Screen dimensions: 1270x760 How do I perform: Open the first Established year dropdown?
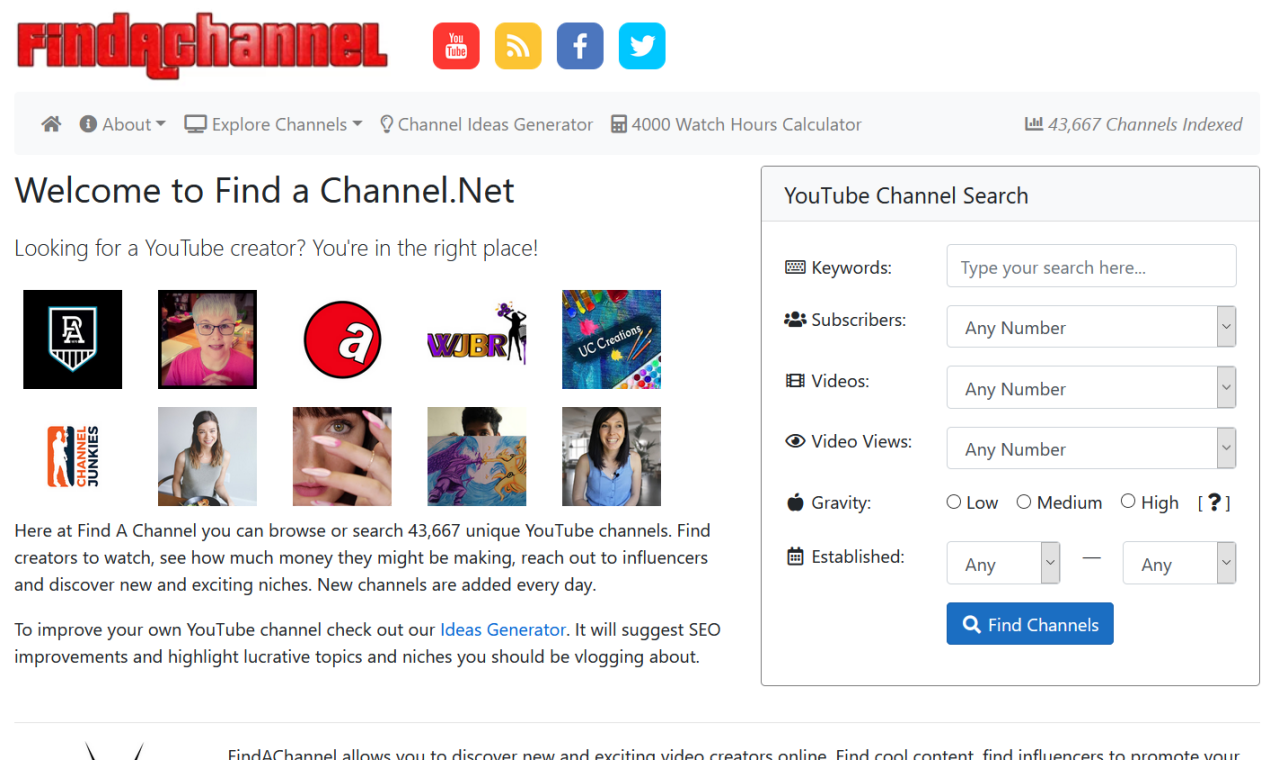pyautogui.click(x=1003, y=562)
